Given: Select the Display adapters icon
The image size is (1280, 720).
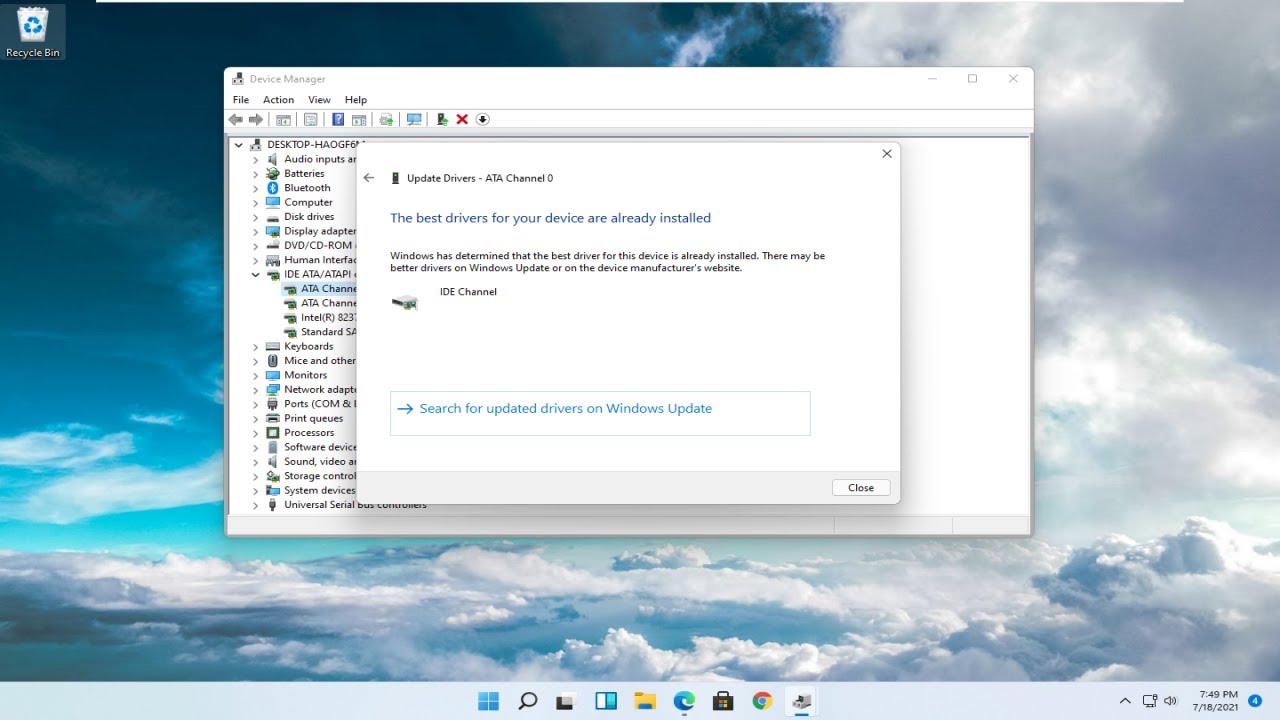Looking at the screenshot, I should click(x=272, y=231).
